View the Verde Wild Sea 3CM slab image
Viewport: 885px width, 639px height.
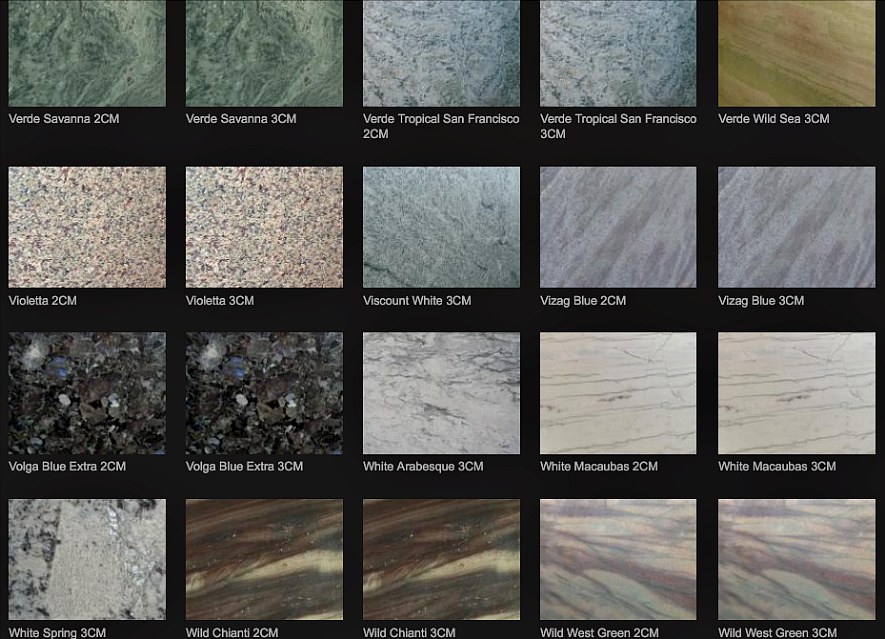click(x=796, y=53)
